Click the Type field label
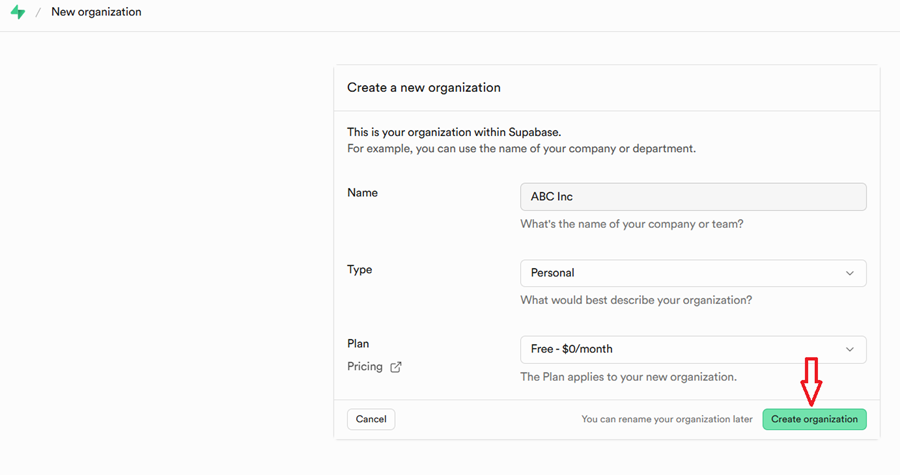This screenshot has width=900, height=475. (359, 269)
